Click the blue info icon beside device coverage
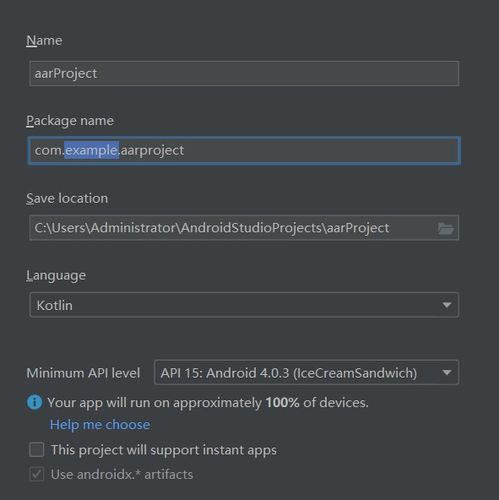Viewport: 499px width, 500px height. click(x=34, y=402)
